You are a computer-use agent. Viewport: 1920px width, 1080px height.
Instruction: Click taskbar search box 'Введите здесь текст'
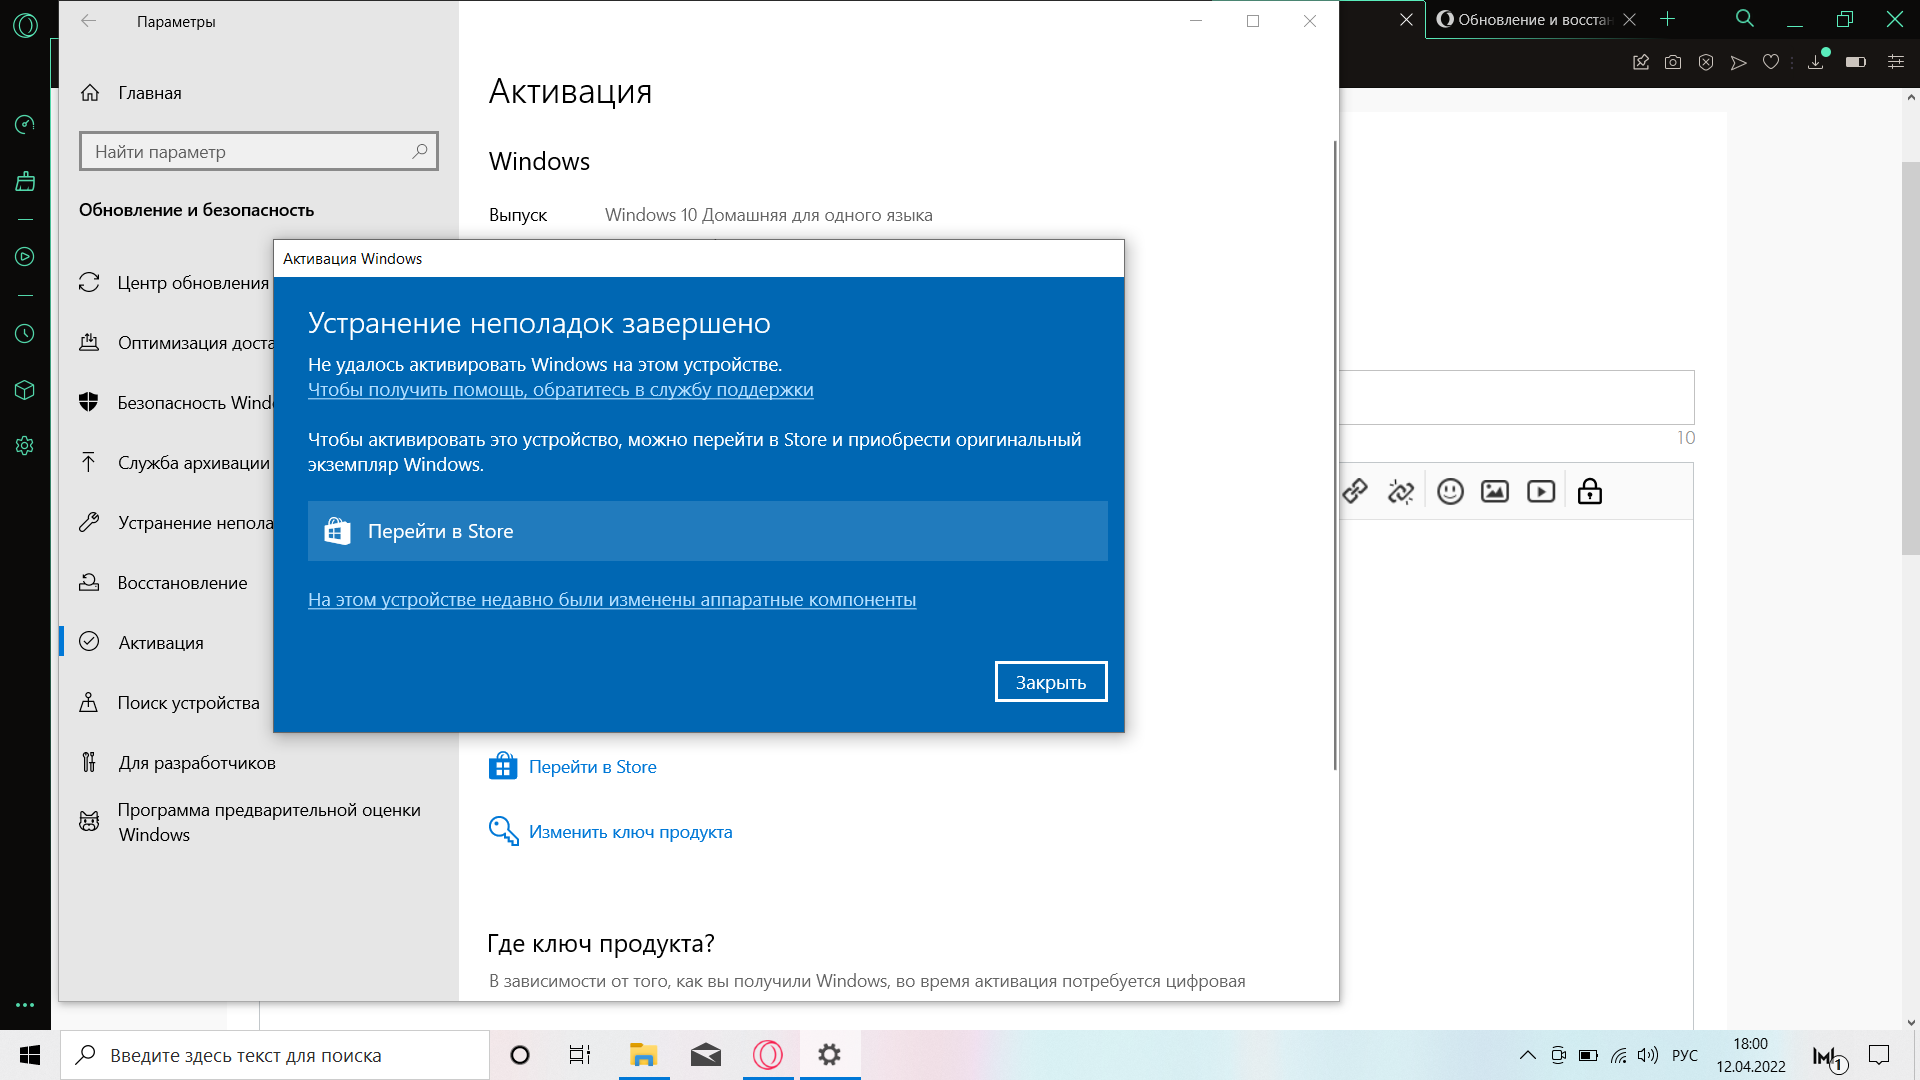tap(275, 1055)
